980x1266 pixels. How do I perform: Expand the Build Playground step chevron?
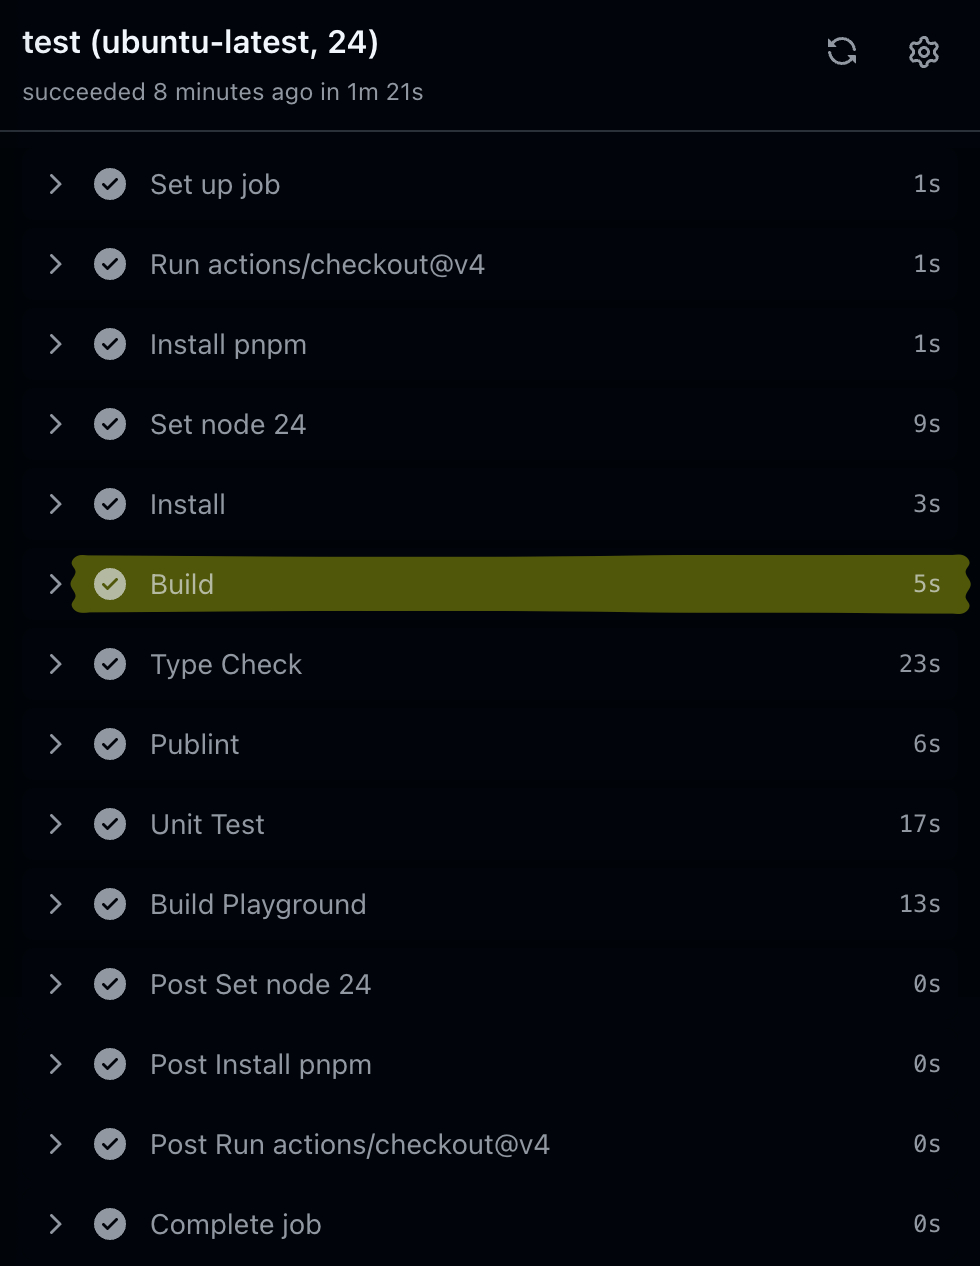pos(56,904)
